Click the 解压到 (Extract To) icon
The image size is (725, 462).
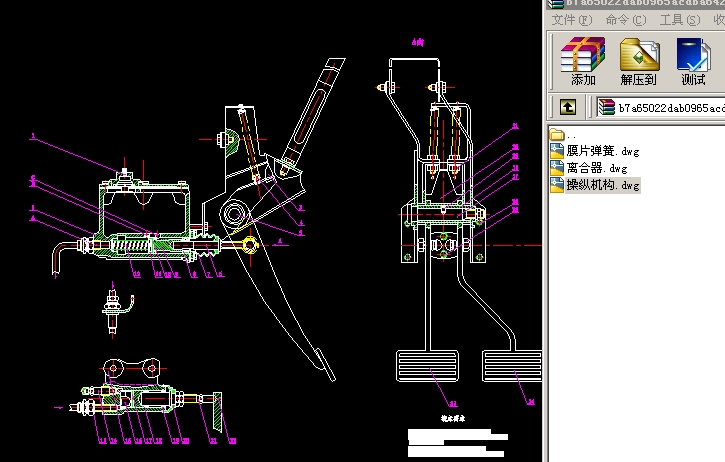[x=638, y=61]
